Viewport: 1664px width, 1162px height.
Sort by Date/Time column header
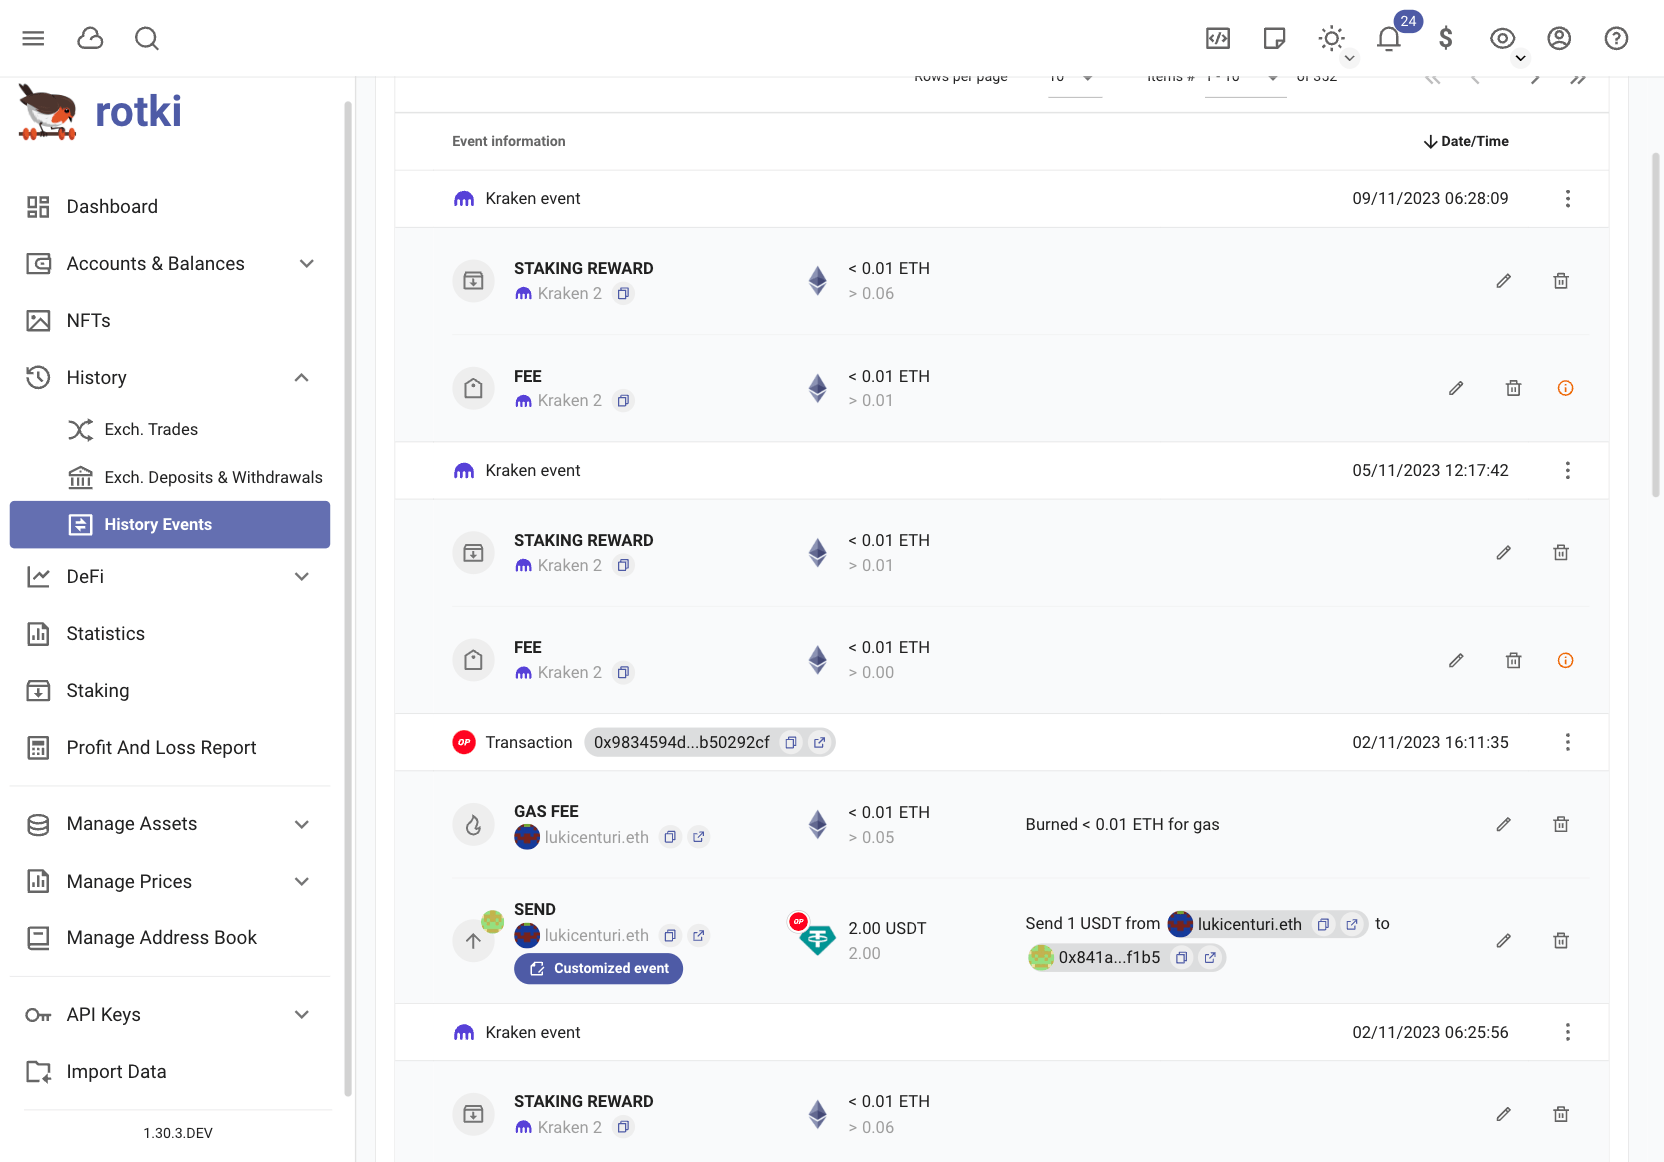coord(1466,142)
